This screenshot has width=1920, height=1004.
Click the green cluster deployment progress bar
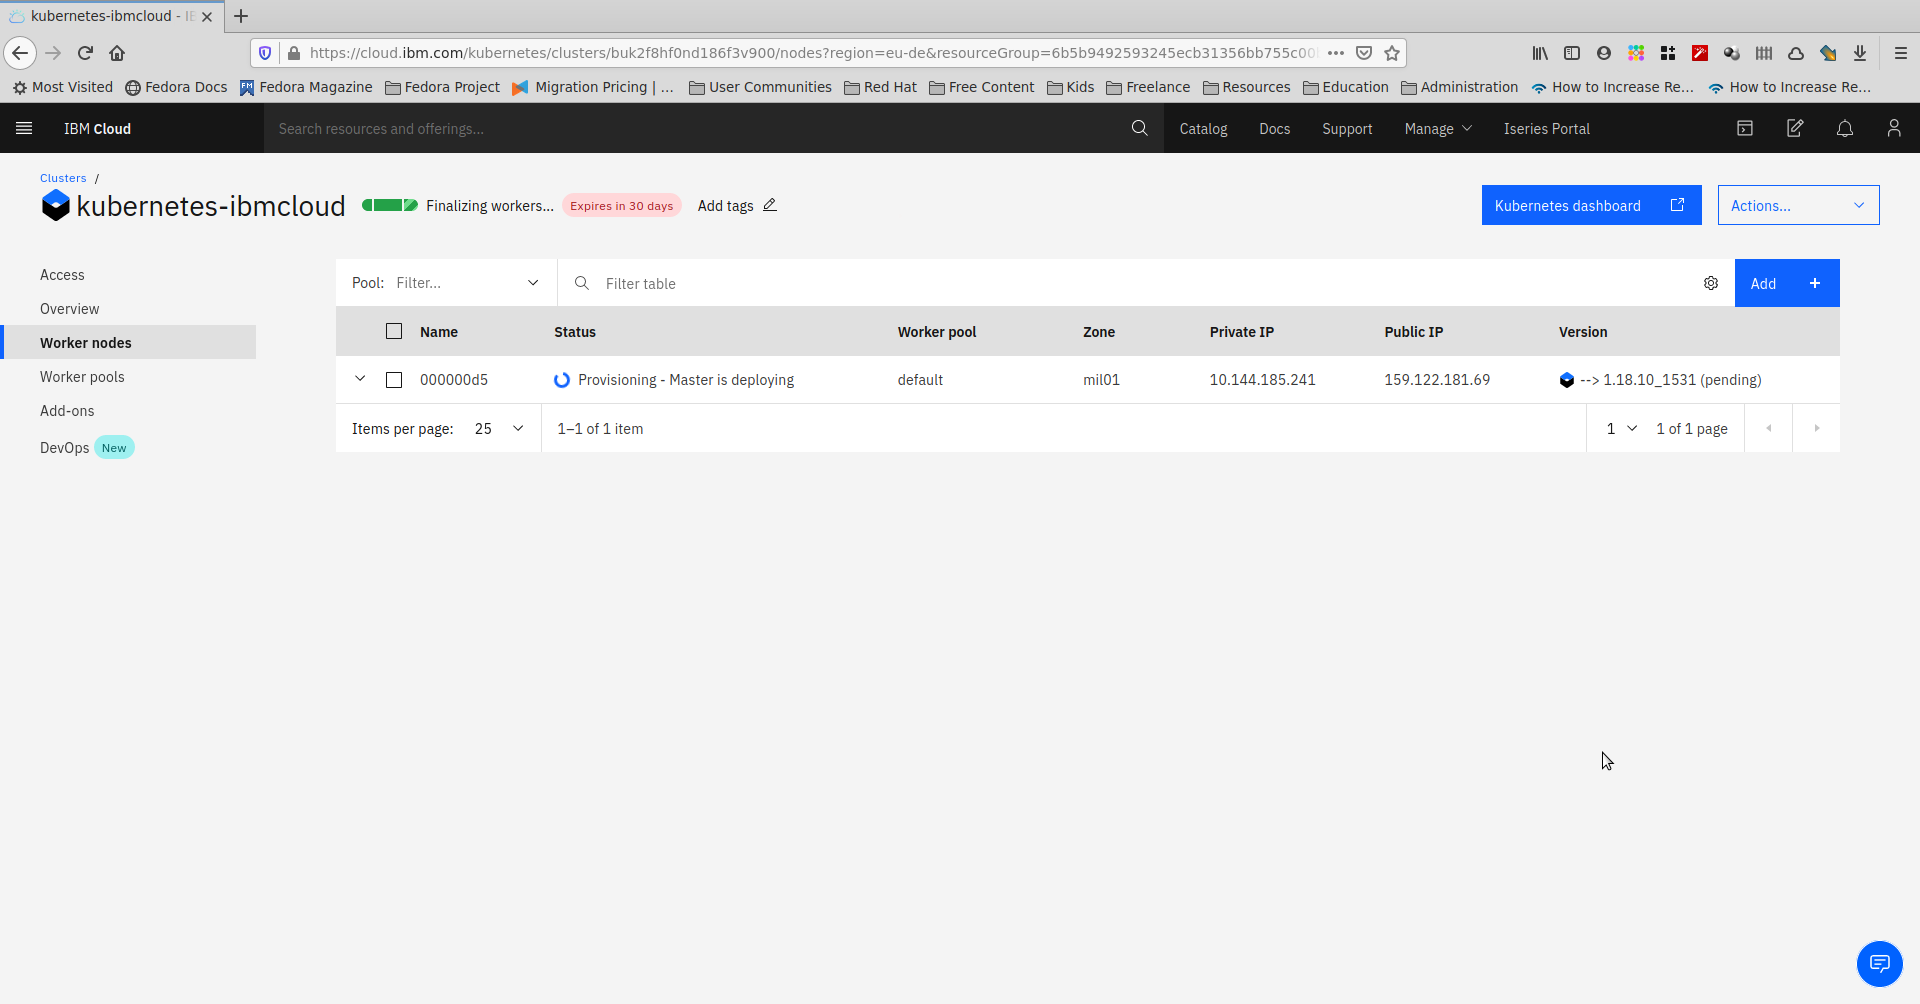click(x=390, y=205)
